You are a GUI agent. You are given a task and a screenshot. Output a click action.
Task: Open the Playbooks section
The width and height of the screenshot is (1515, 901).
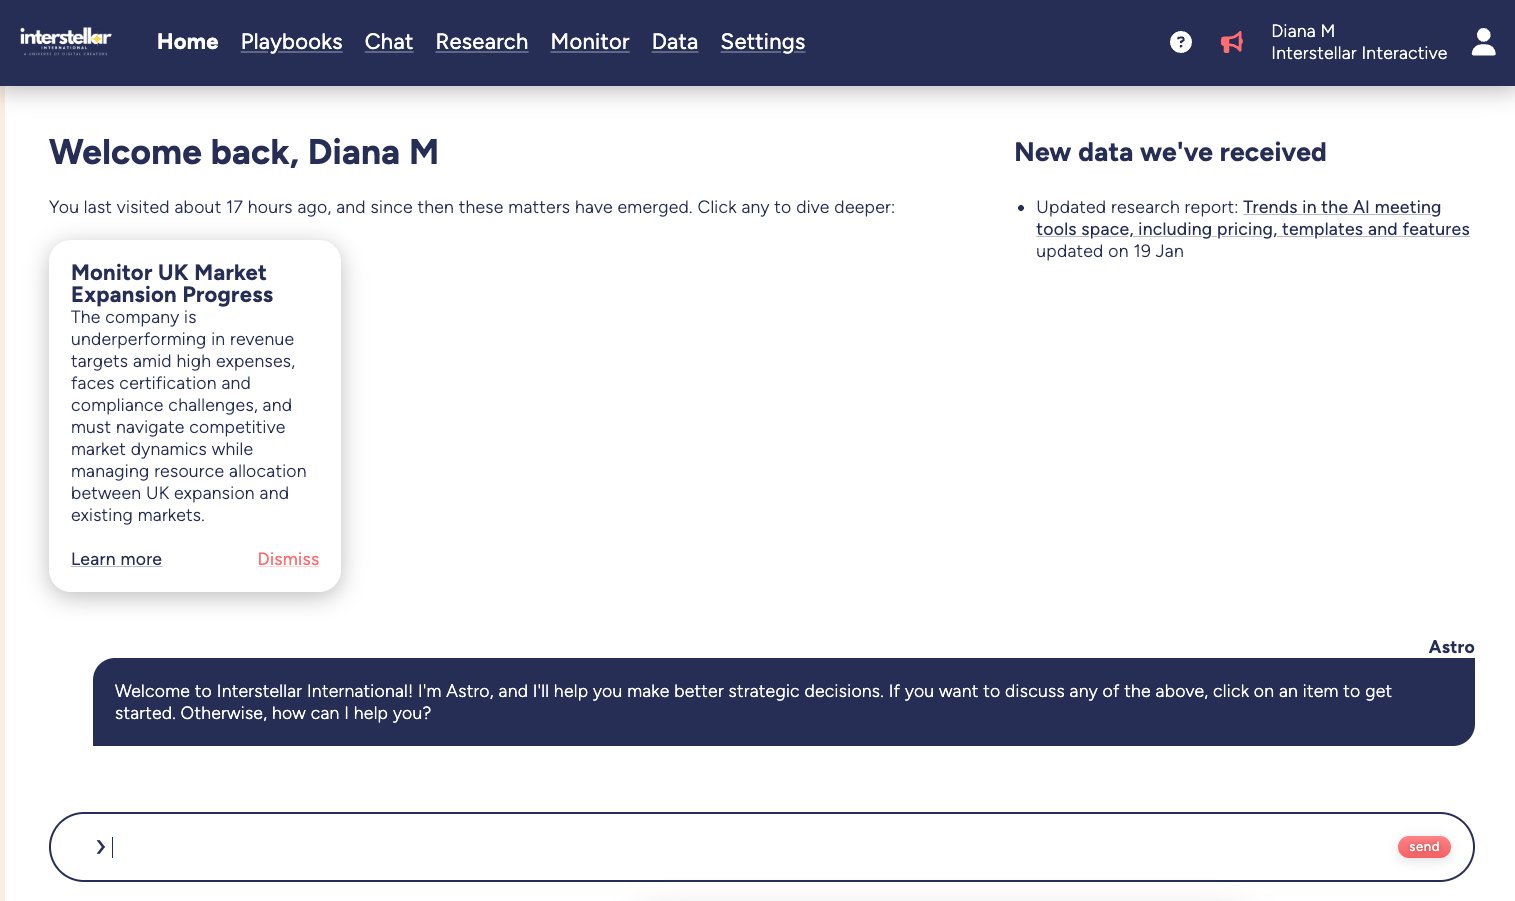pyautogui.click(x=291, y=42)
